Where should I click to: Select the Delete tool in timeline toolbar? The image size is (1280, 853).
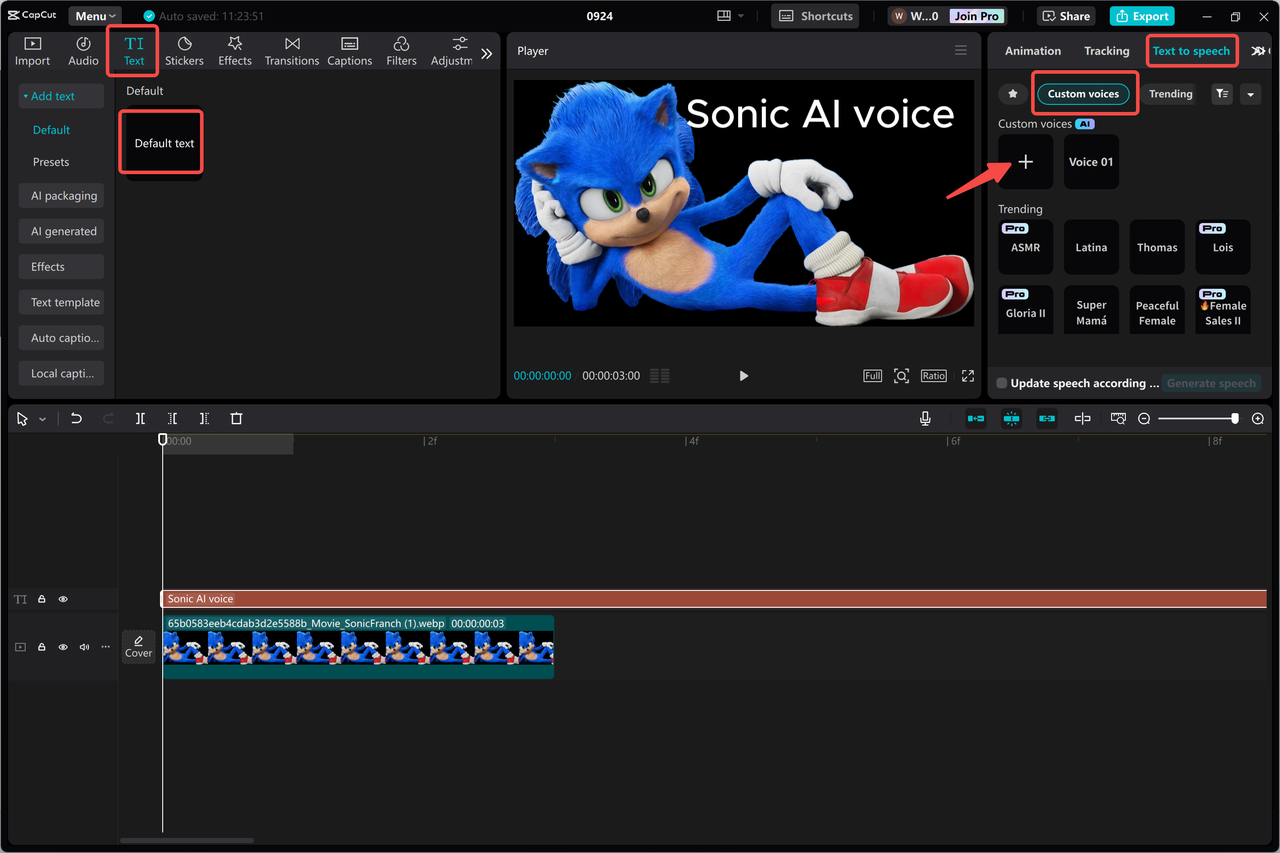[236, 418]
